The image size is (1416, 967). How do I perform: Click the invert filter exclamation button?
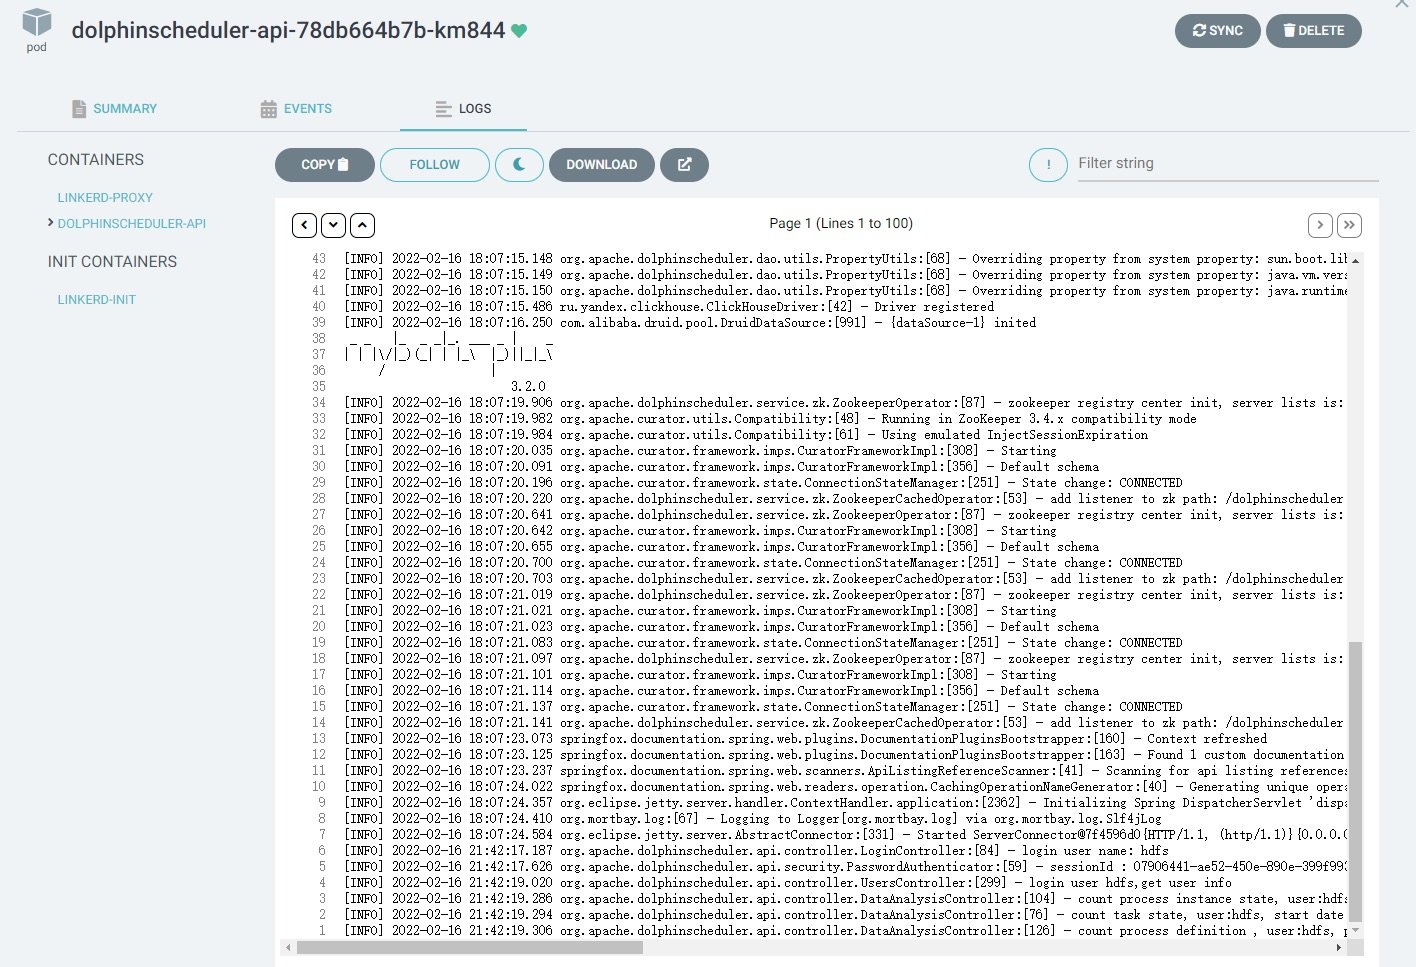[1048, 165]
